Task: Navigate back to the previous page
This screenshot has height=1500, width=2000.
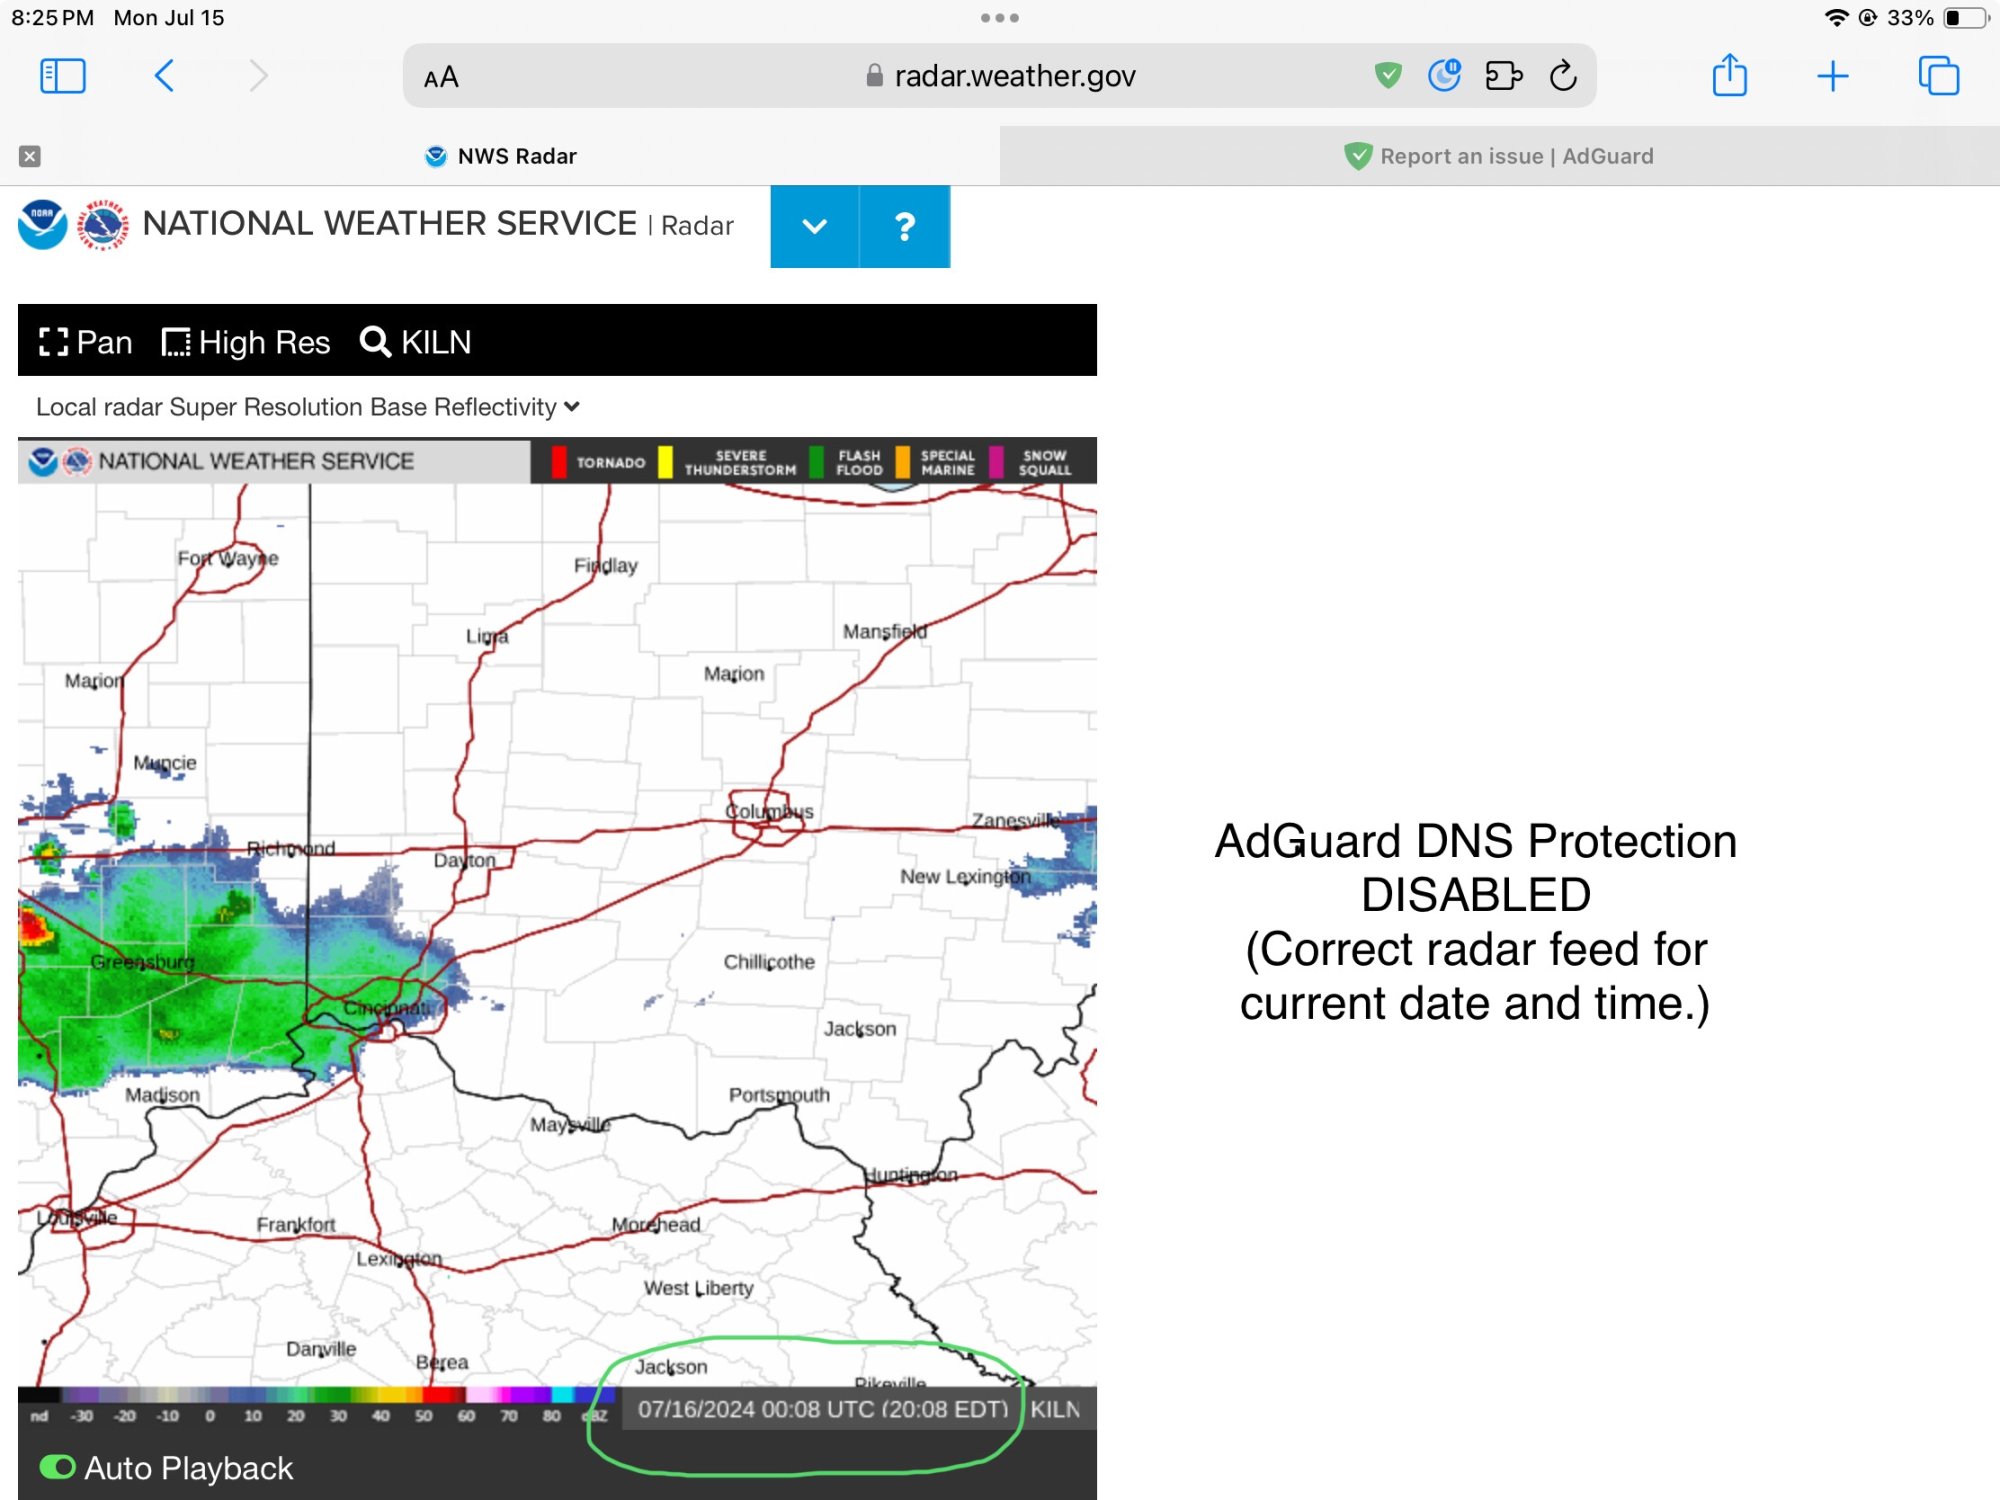Action: [x=166, y=75]
